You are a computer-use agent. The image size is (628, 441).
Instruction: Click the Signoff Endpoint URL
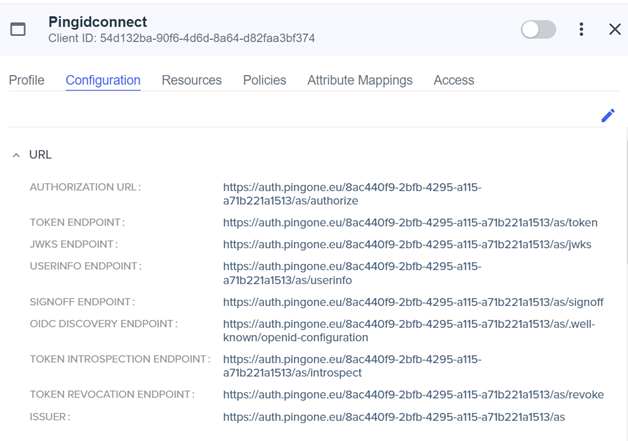click(413, 302)
